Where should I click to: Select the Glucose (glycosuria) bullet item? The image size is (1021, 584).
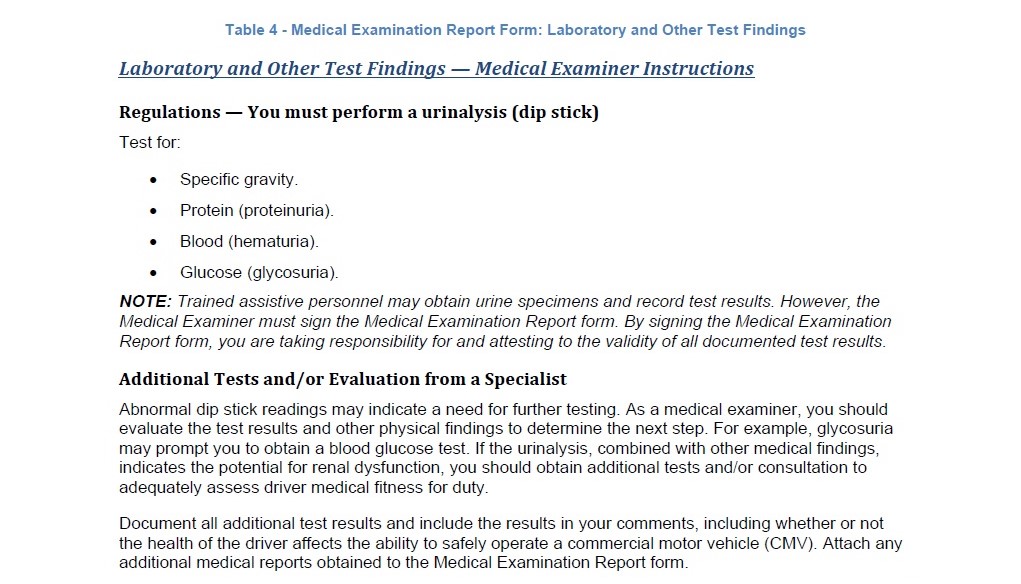[259, 273]
